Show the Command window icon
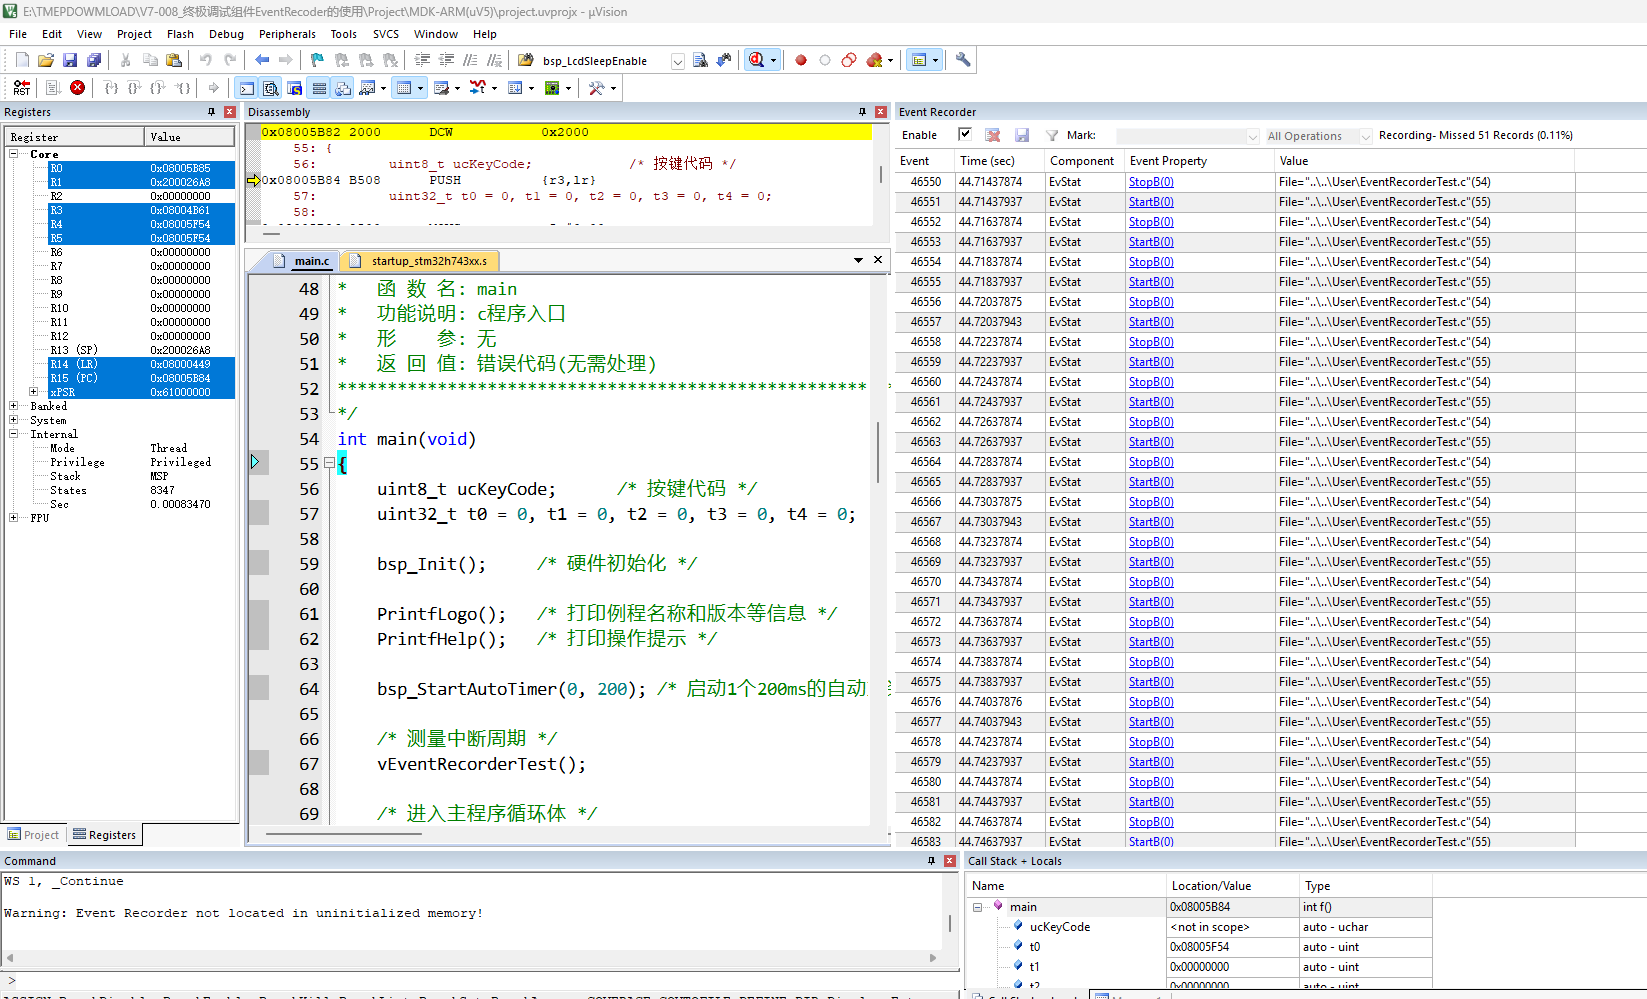Viewport: 1647px width, 999px height. tap(247, 88)
